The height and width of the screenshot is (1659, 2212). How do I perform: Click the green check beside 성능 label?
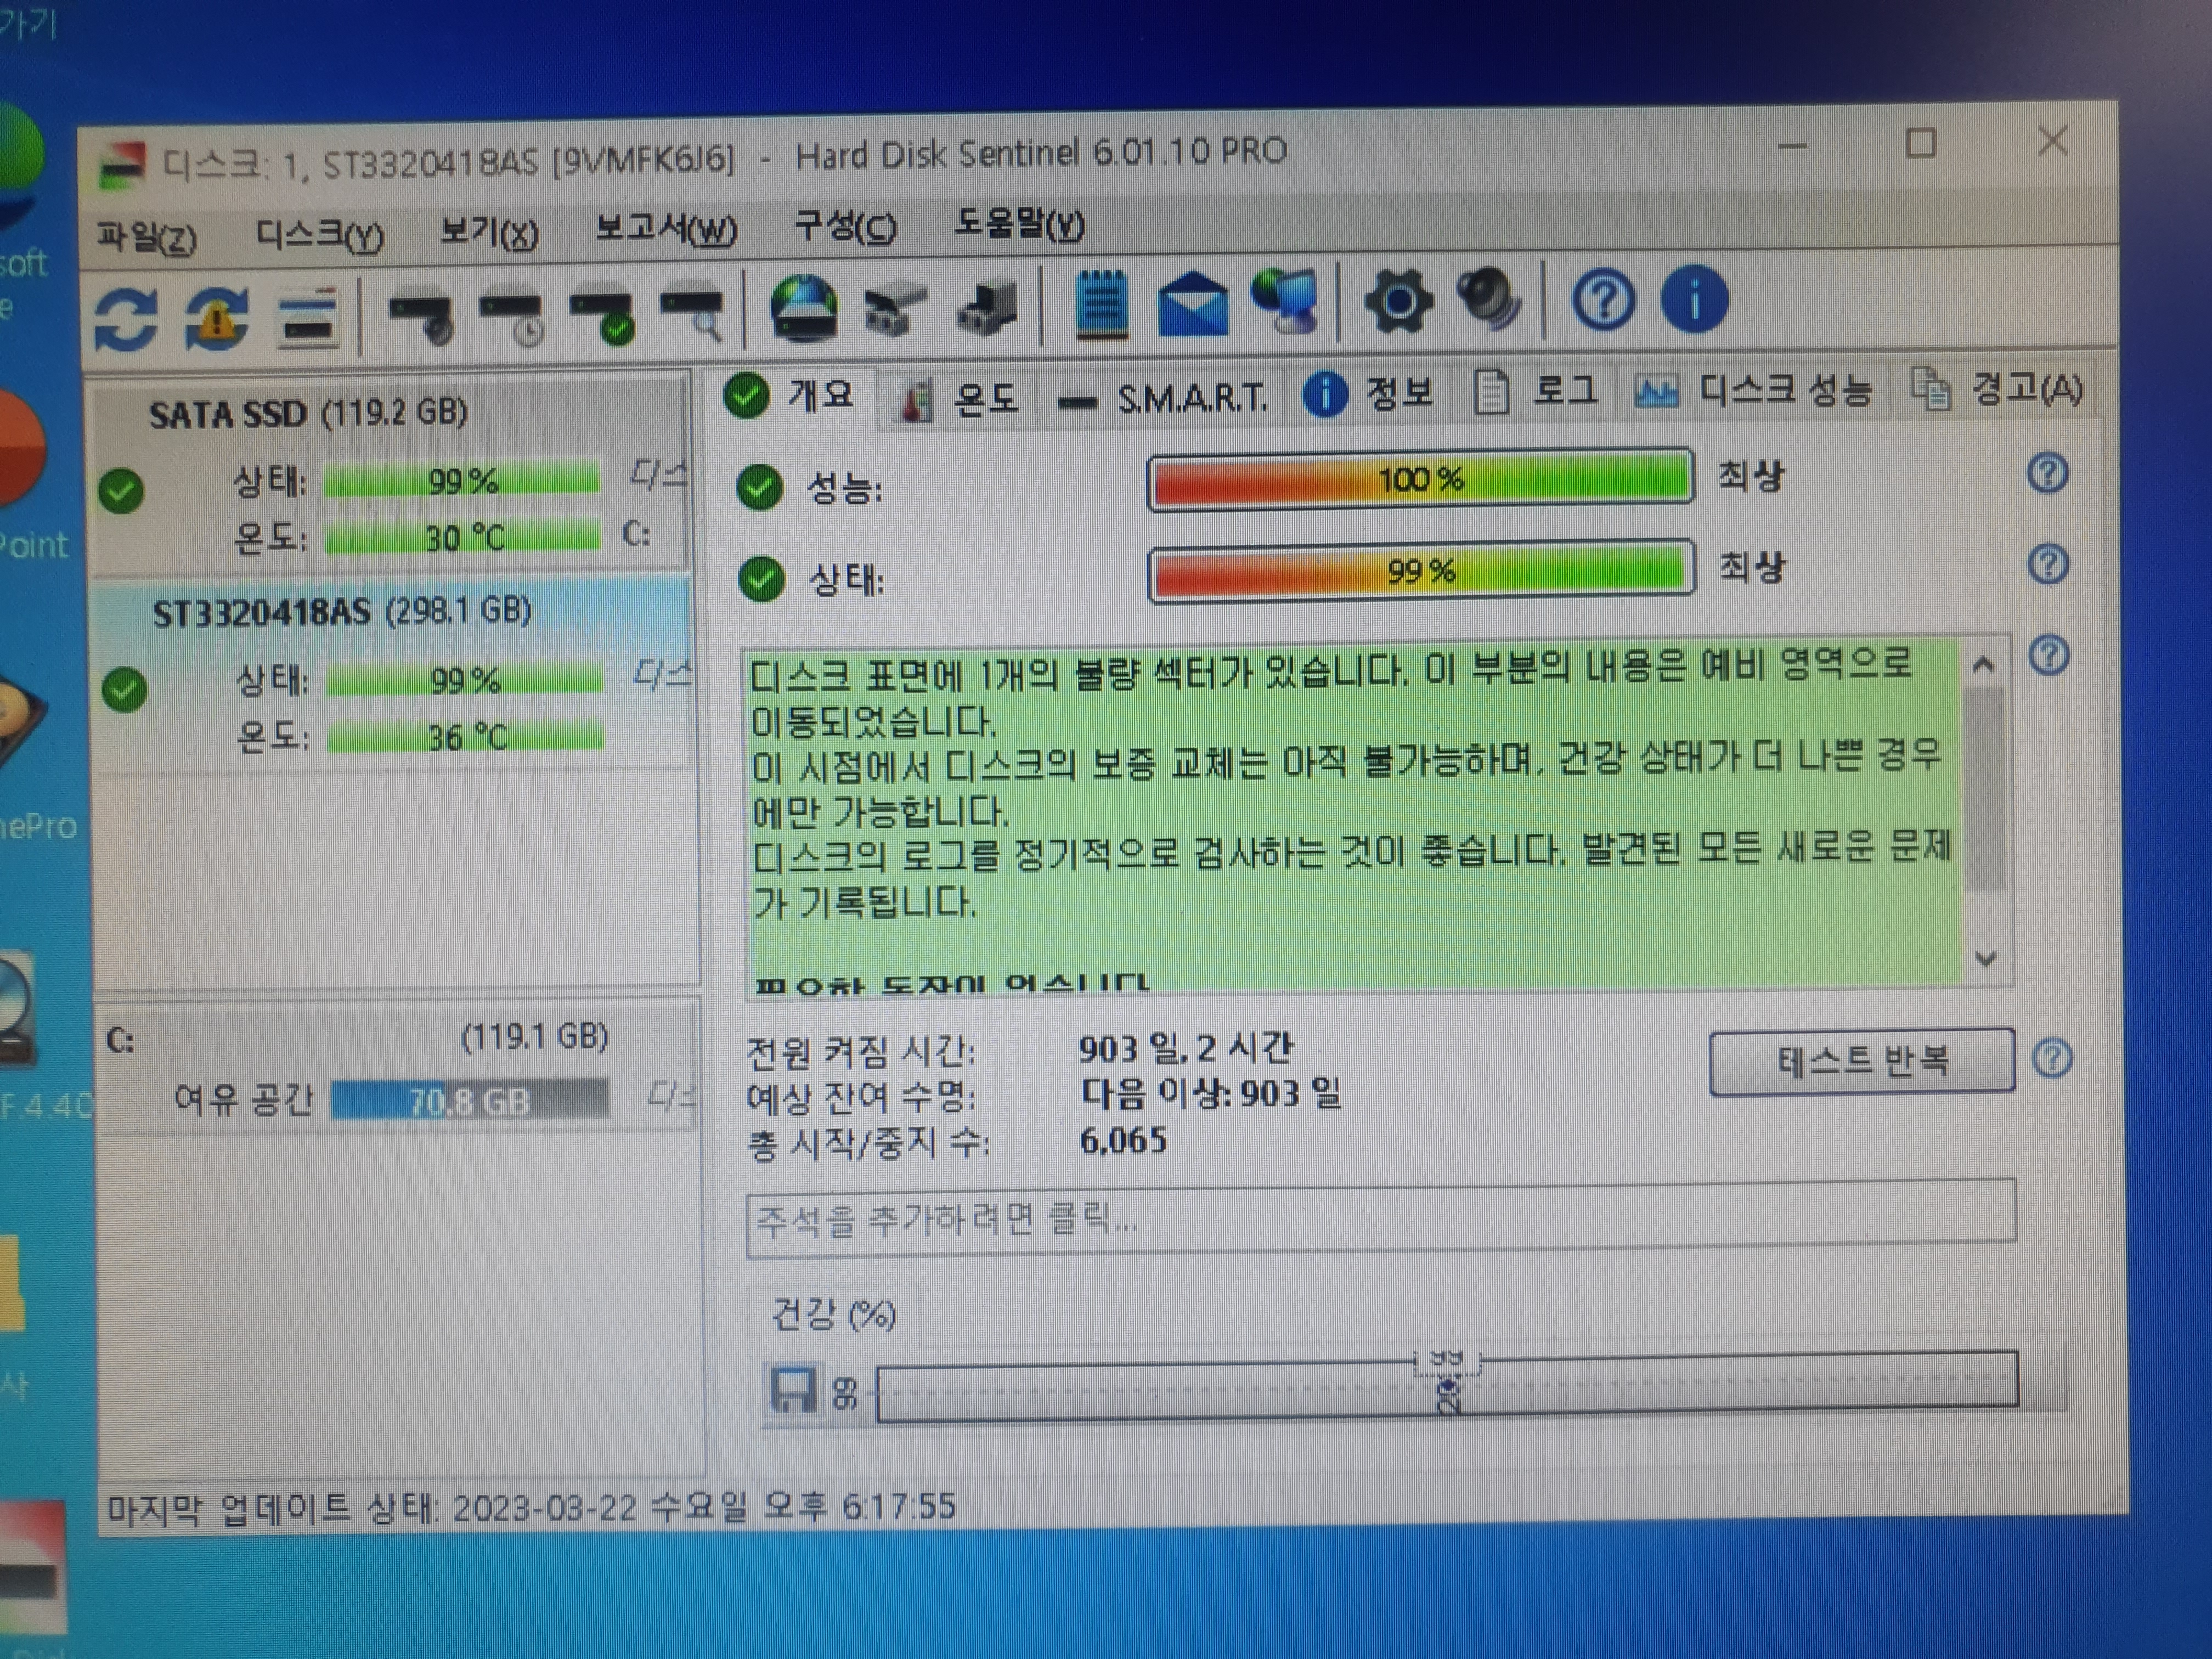pos(759,488)
